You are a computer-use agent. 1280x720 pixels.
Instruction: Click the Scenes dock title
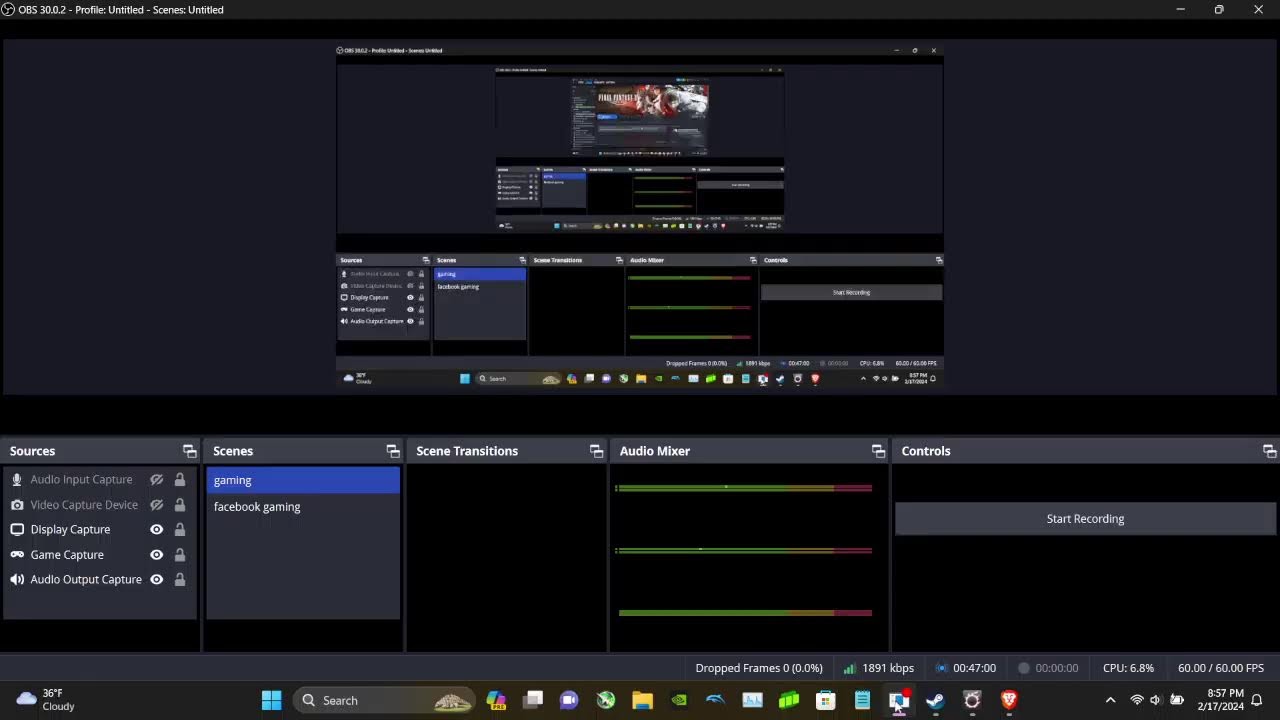click(233, 451)
